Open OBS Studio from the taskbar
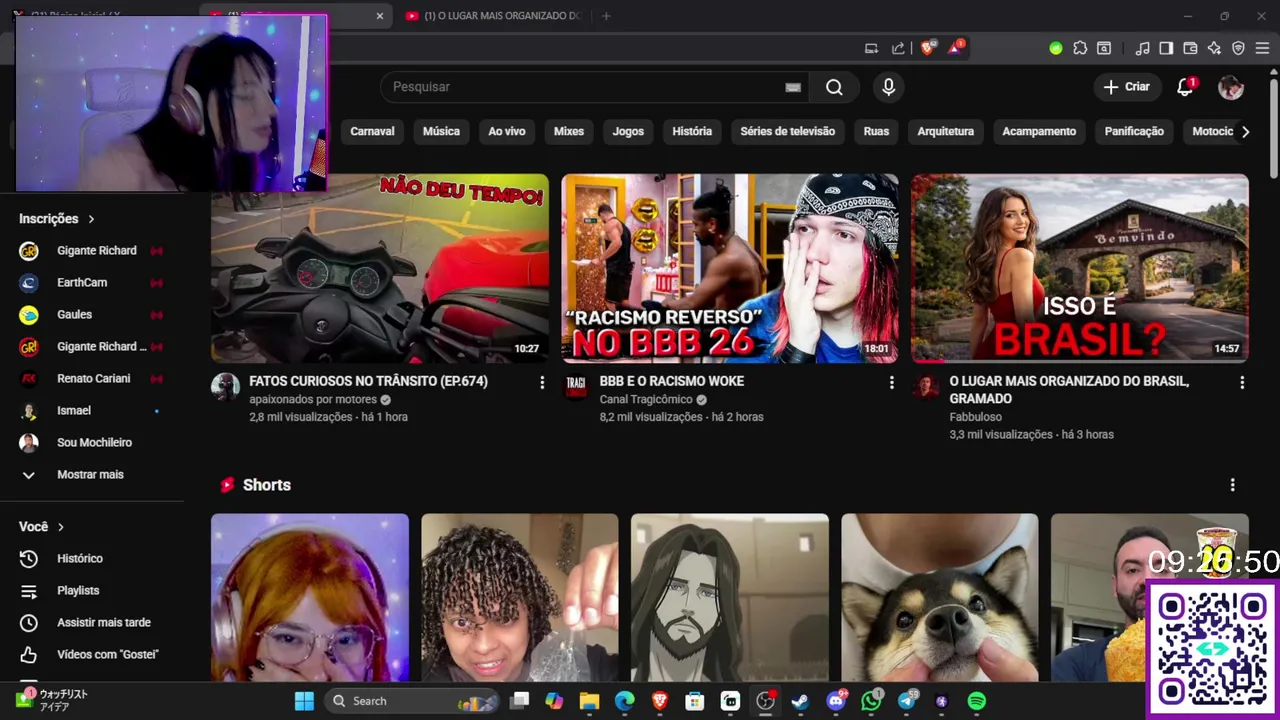 (765, 701)
